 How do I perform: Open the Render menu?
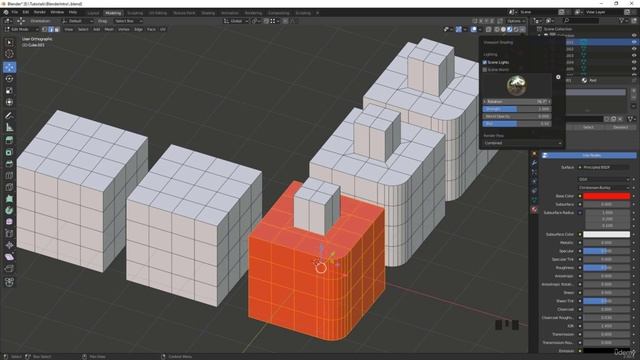[x=40, y=12]
